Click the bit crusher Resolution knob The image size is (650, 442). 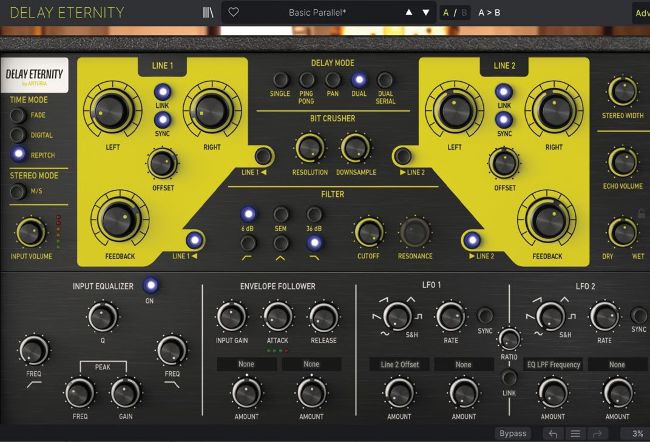[310, 148]
